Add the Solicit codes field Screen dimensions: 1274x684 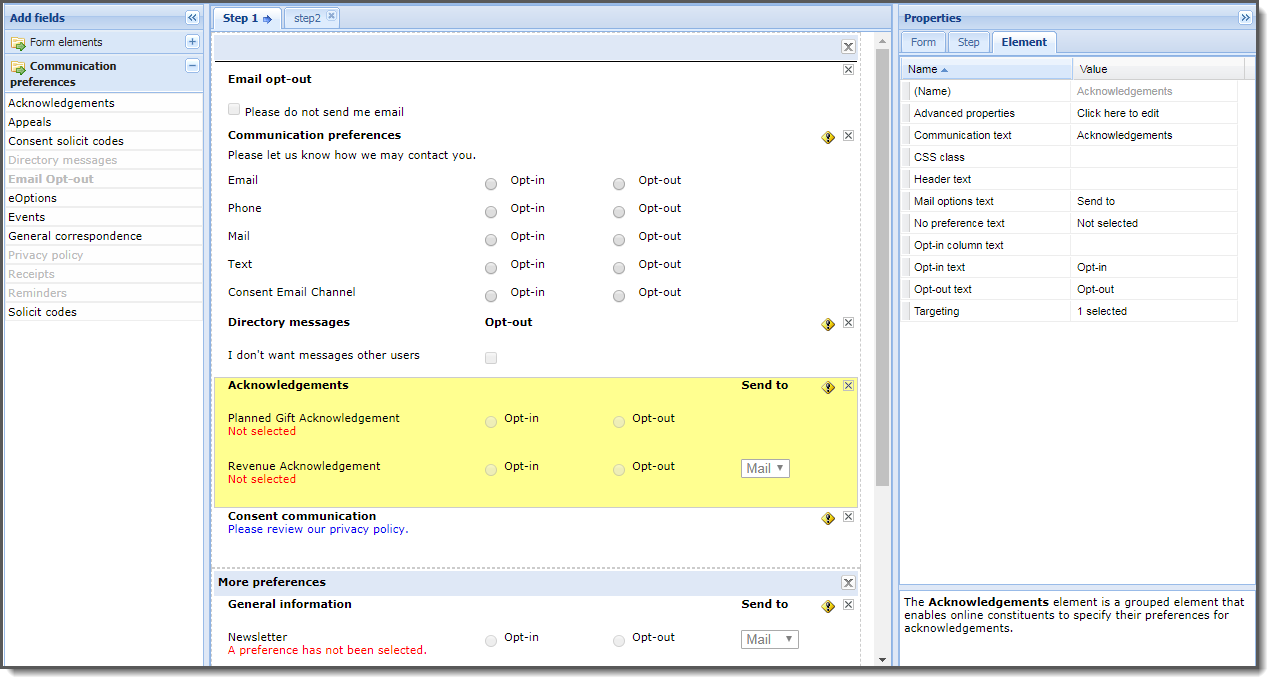104,312
